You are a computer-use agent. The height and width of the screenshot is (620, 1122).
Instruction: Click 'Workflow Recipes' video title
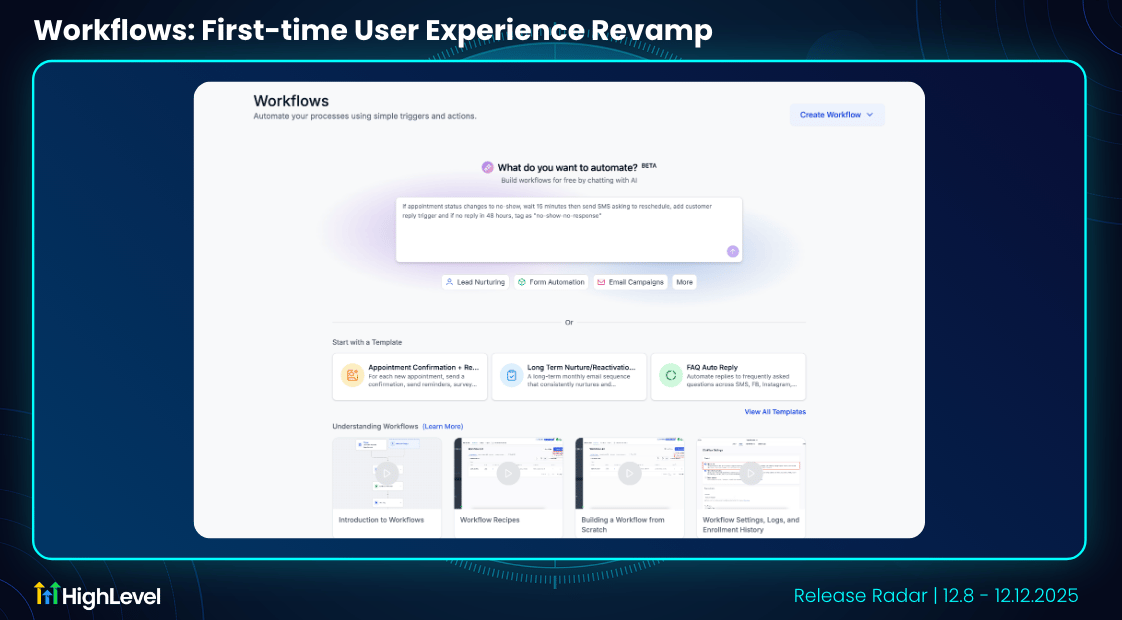[489, 520]
